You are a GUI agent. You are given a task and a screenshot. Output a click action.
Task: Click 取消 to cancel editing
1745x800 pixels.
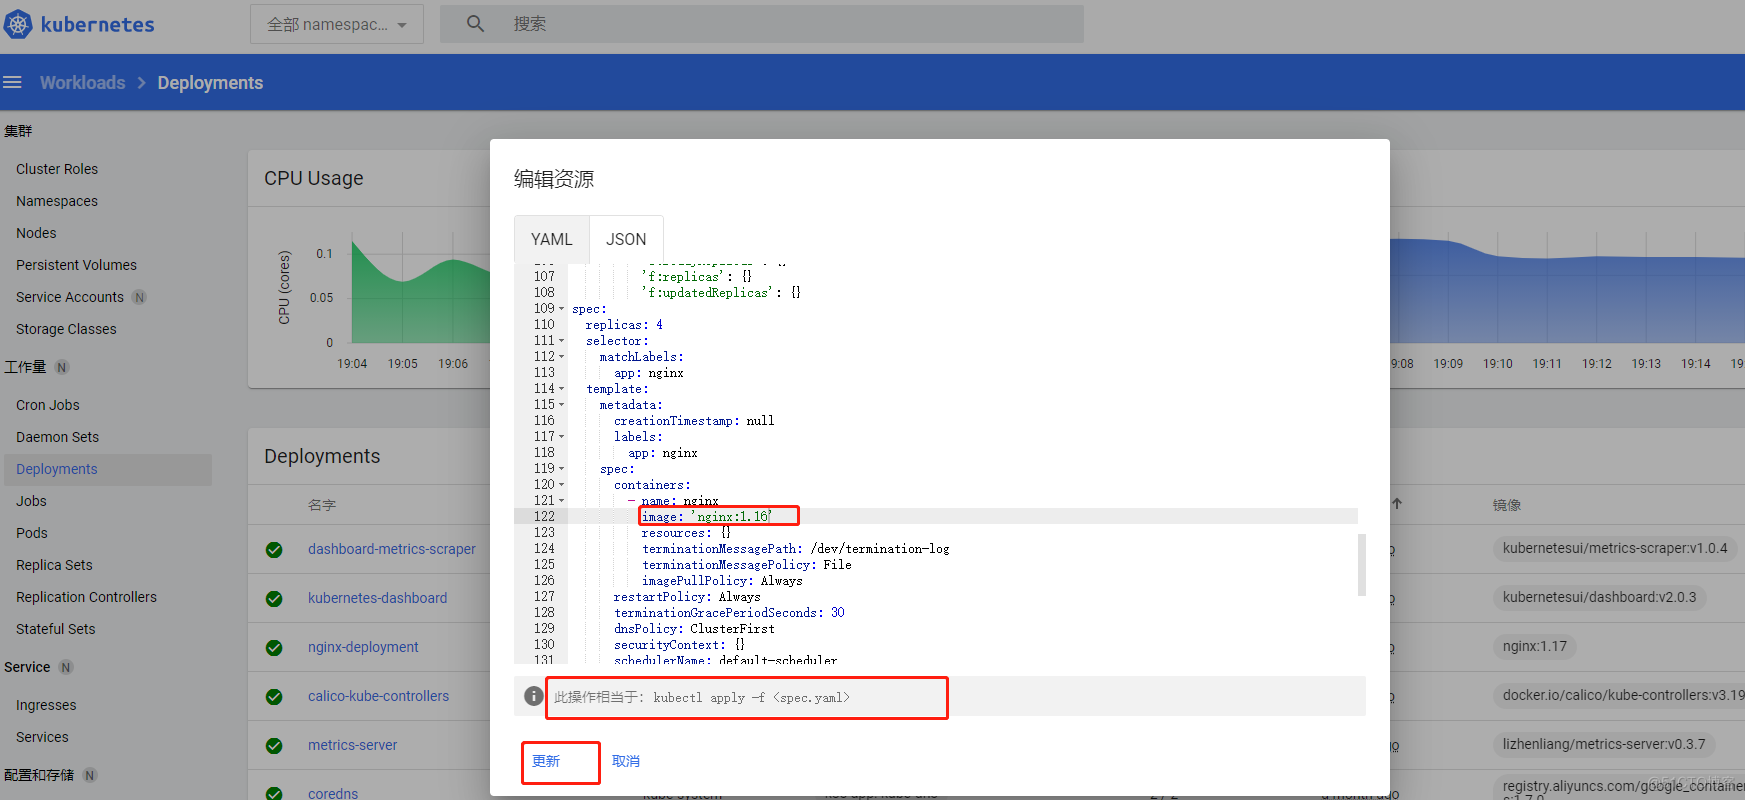pyautogui.click(x=626, y=761)
